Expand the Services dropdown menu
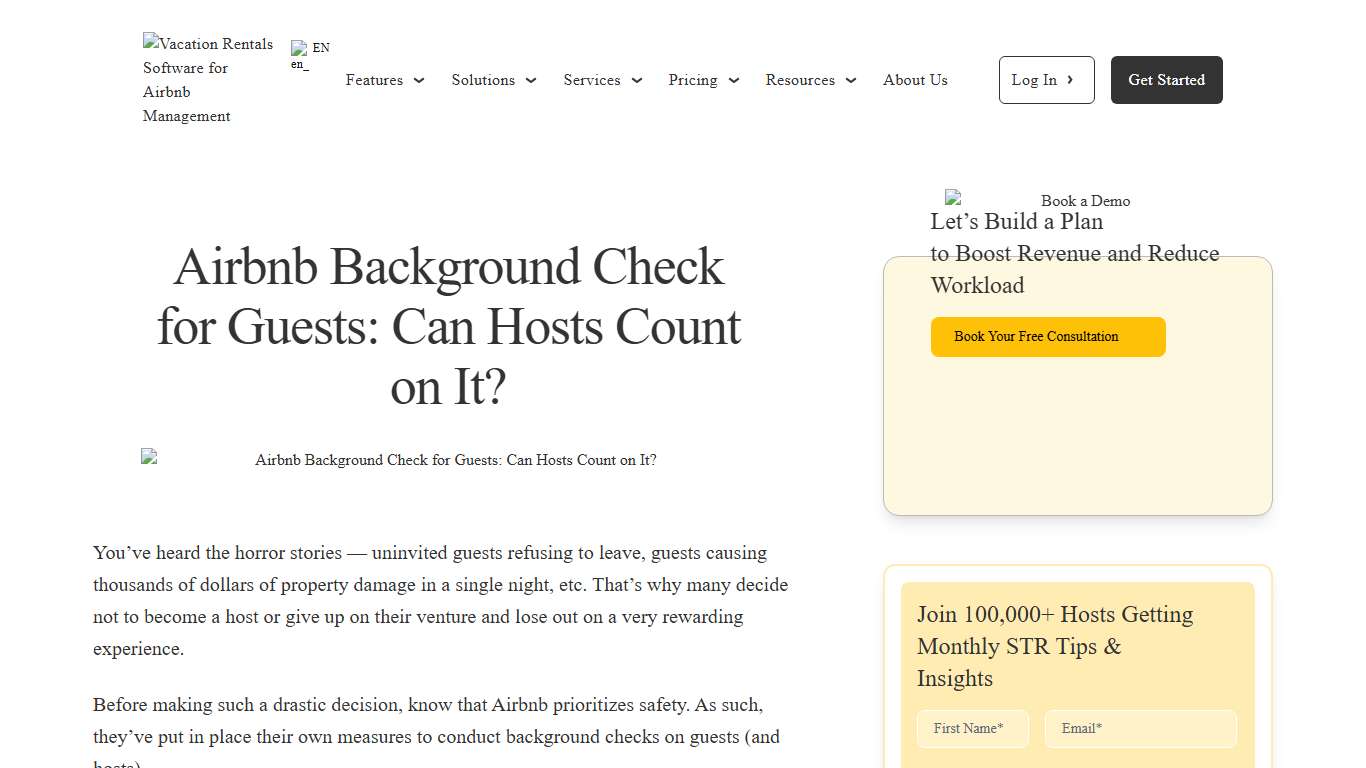This screenshot has width=1366, height=768. click(x=602, y=80)
